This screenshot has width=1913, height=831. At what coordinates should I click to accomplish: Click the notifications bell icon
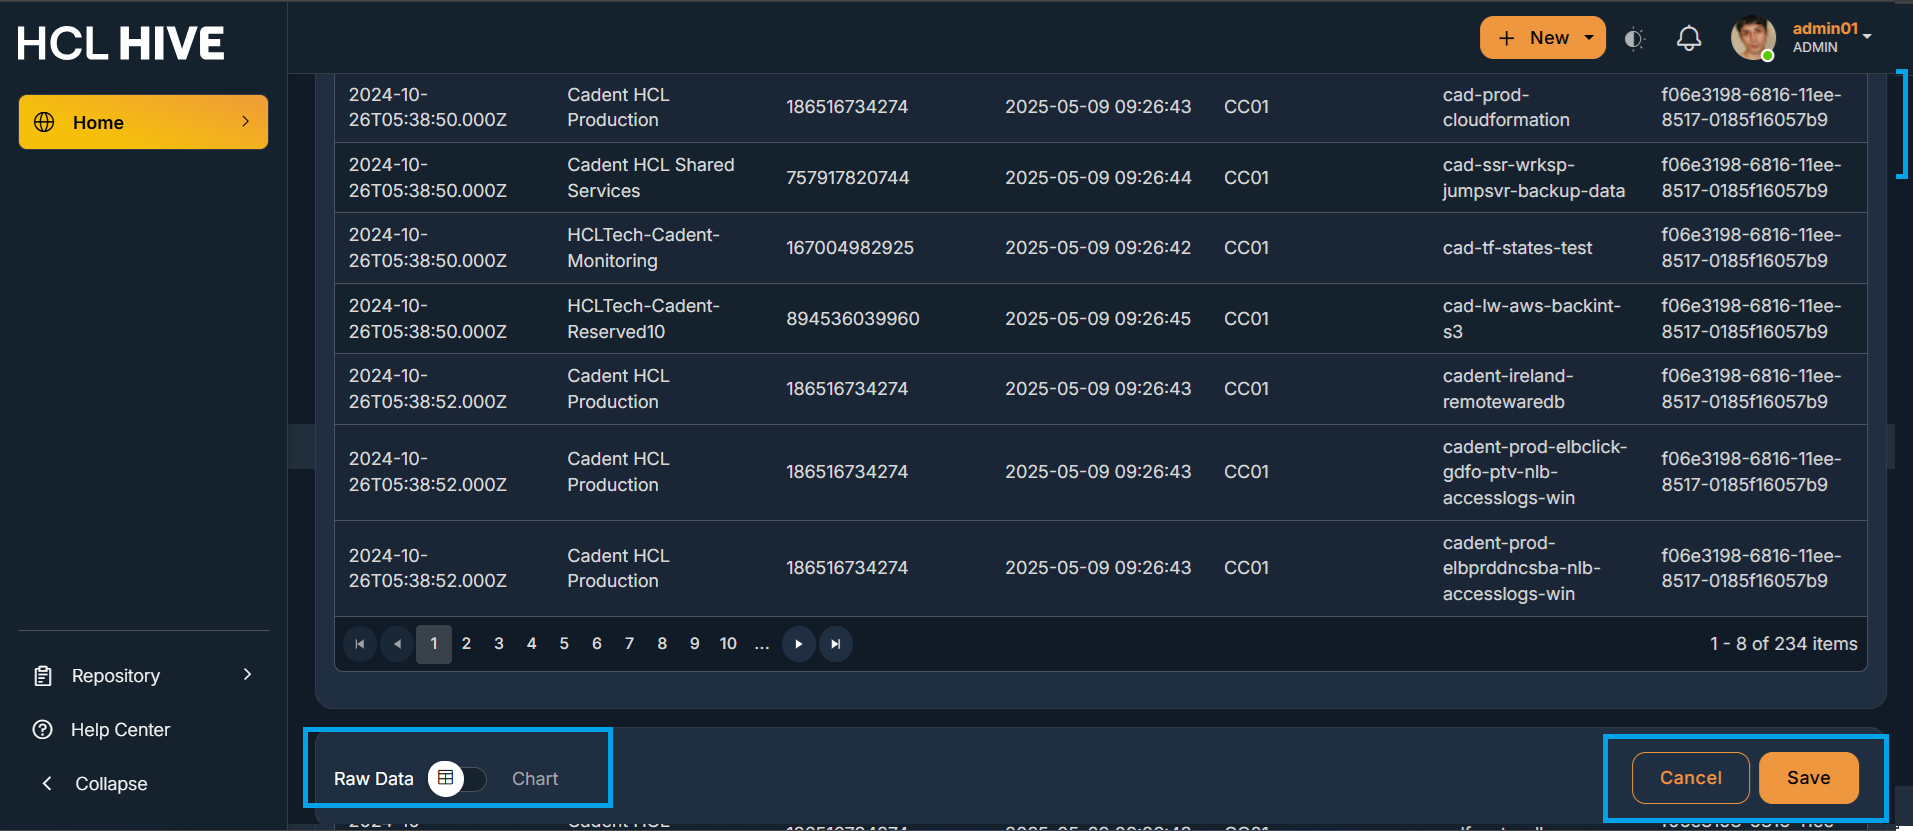click(x=1688, y=38)
